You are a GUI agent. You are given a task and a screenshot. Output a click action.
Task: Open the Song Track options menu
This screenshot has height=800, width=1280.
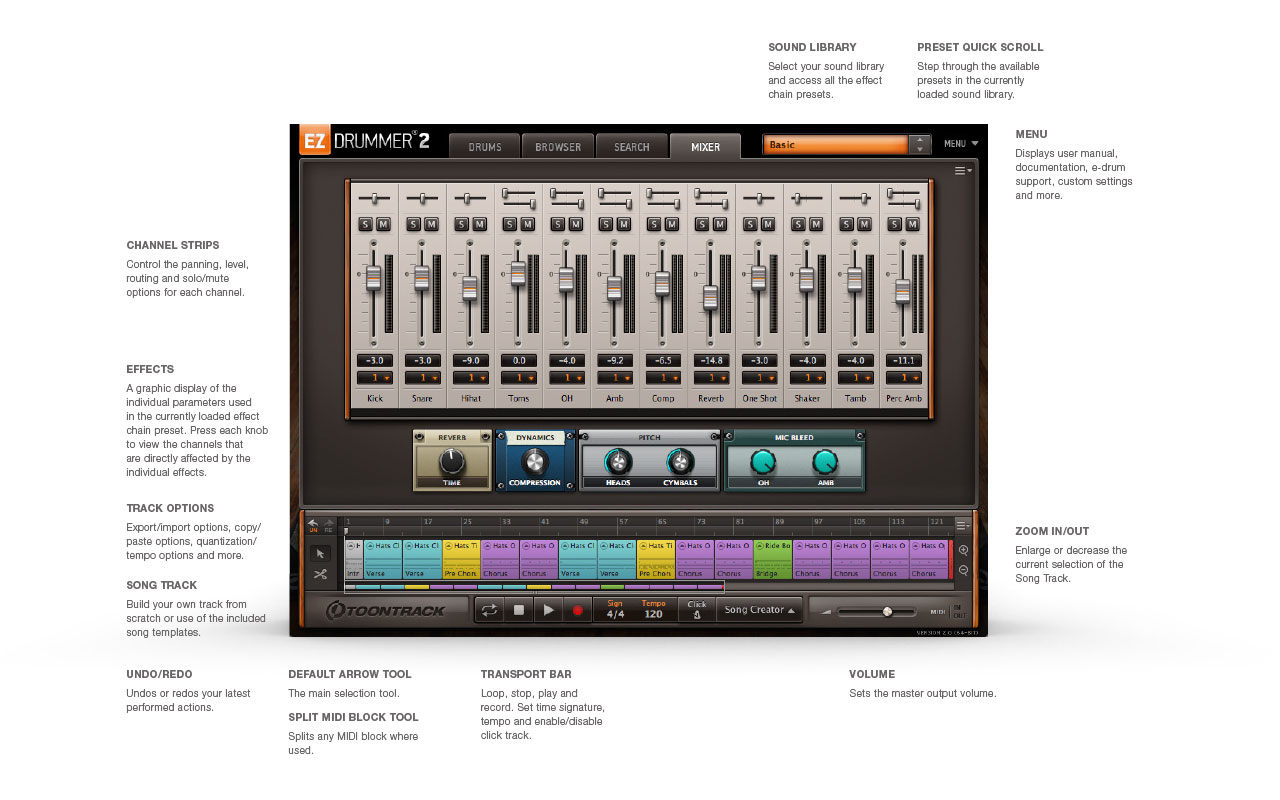click(962, 524)
